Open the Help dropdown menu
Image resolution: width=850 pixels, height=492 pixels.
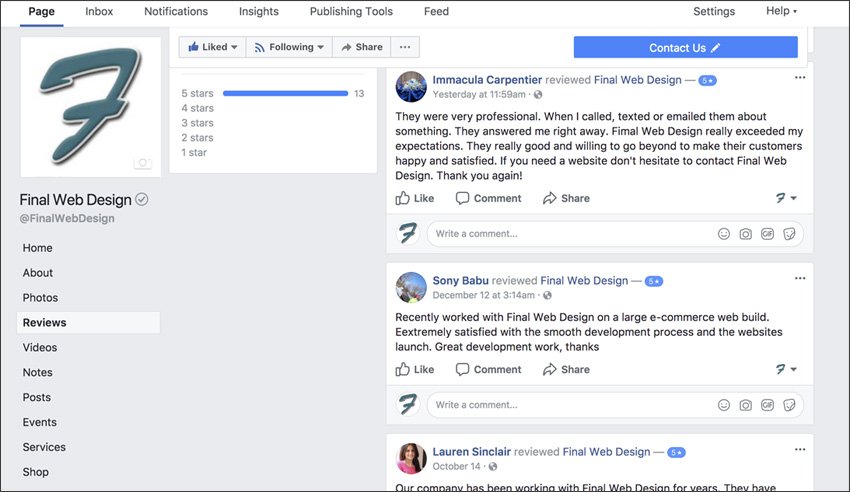coord(781,11)
